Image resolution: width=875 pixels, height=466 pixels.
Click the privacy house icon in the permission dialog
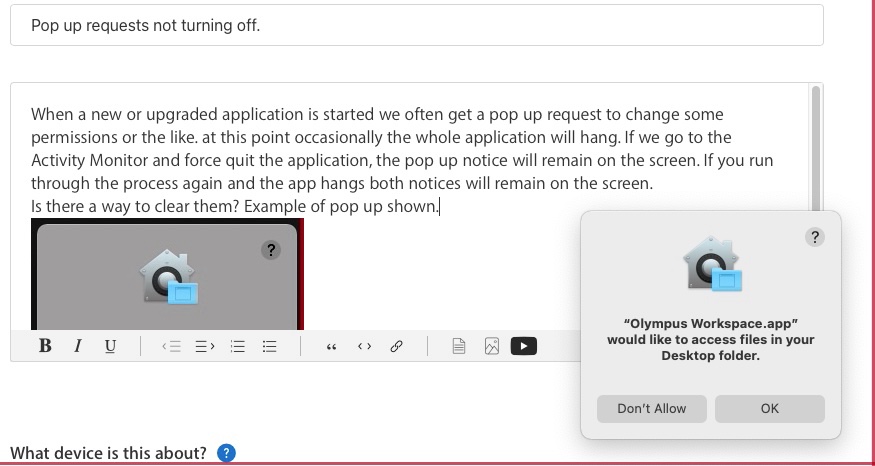(713, 263)
